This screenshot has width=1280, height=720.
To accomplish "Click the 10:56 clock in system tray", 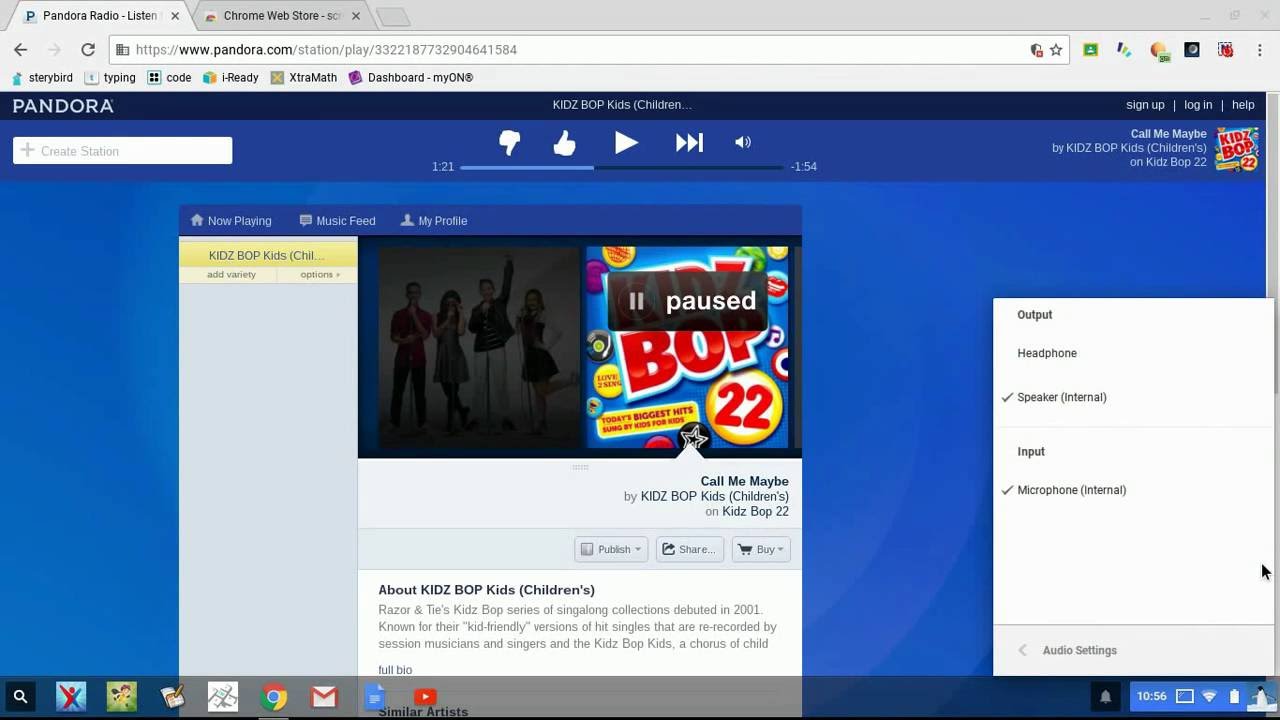I will pyautogui.click(x=1151, y=696).
